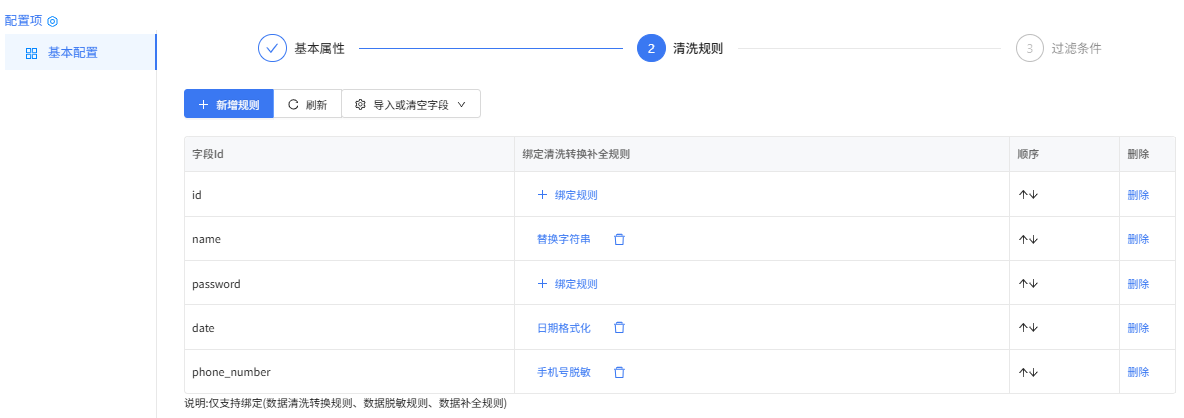Click trash icon next to 手机号脱敏

click(x=619, y=372)
